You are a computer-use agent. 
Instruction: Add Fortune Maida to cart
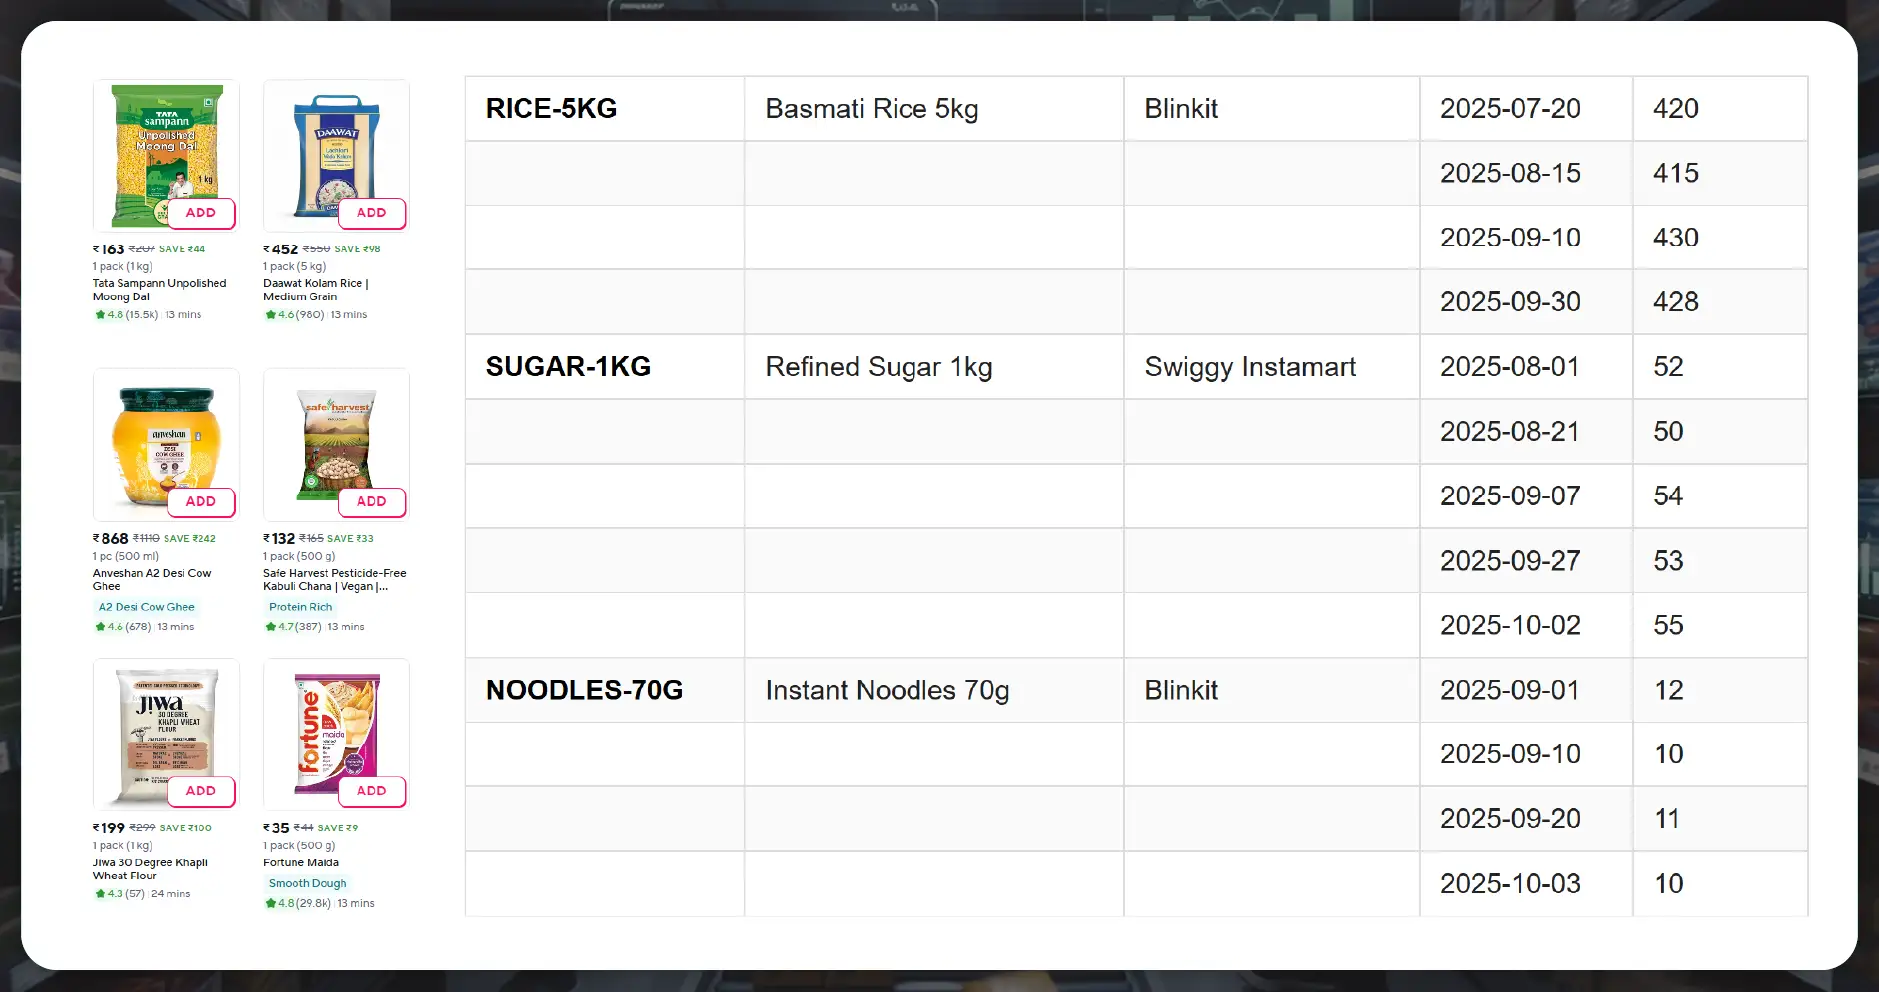pyautogui.click(x=371, y=791)
